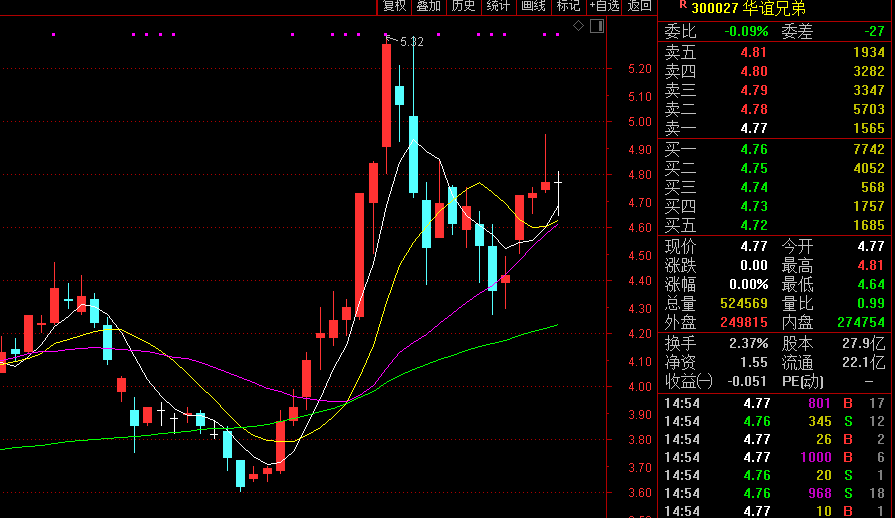Viewport: 895px width, 518px height.
Task: Click the diamond marker icon above chart
Action: pyautogui.click(x=577, y=26)
